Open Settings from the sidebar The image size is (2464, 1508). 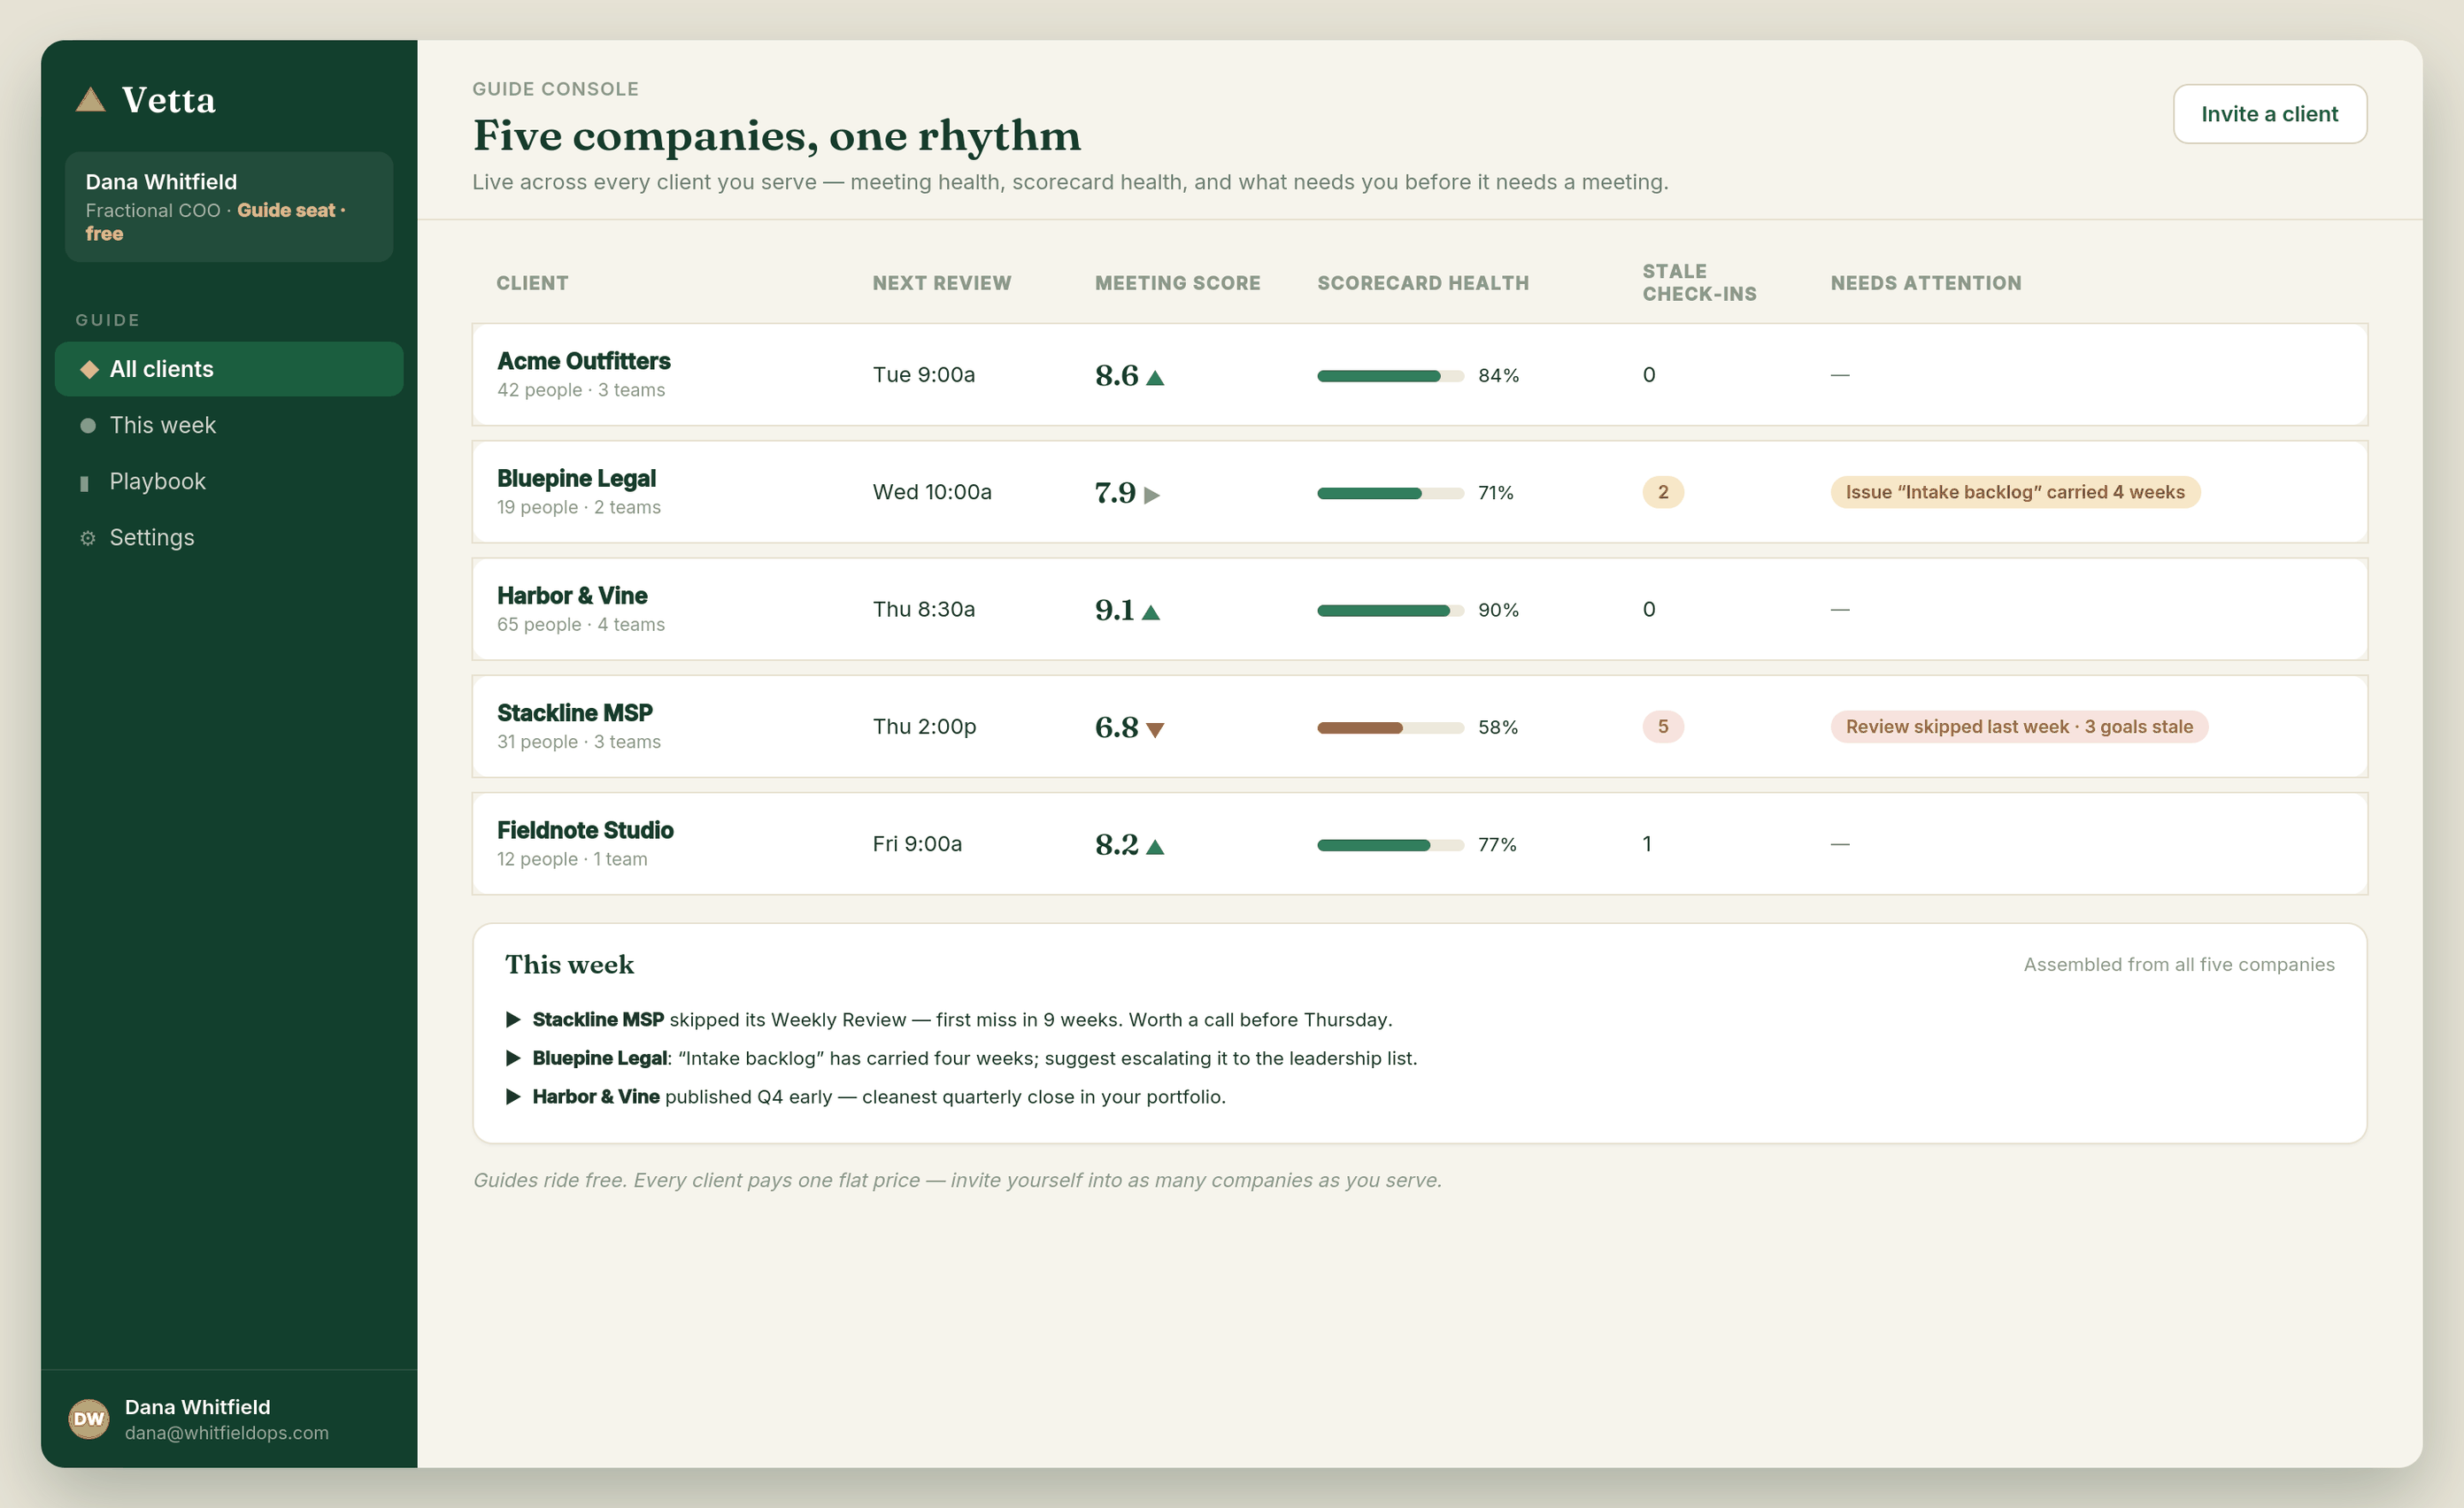tap(229, 537)
